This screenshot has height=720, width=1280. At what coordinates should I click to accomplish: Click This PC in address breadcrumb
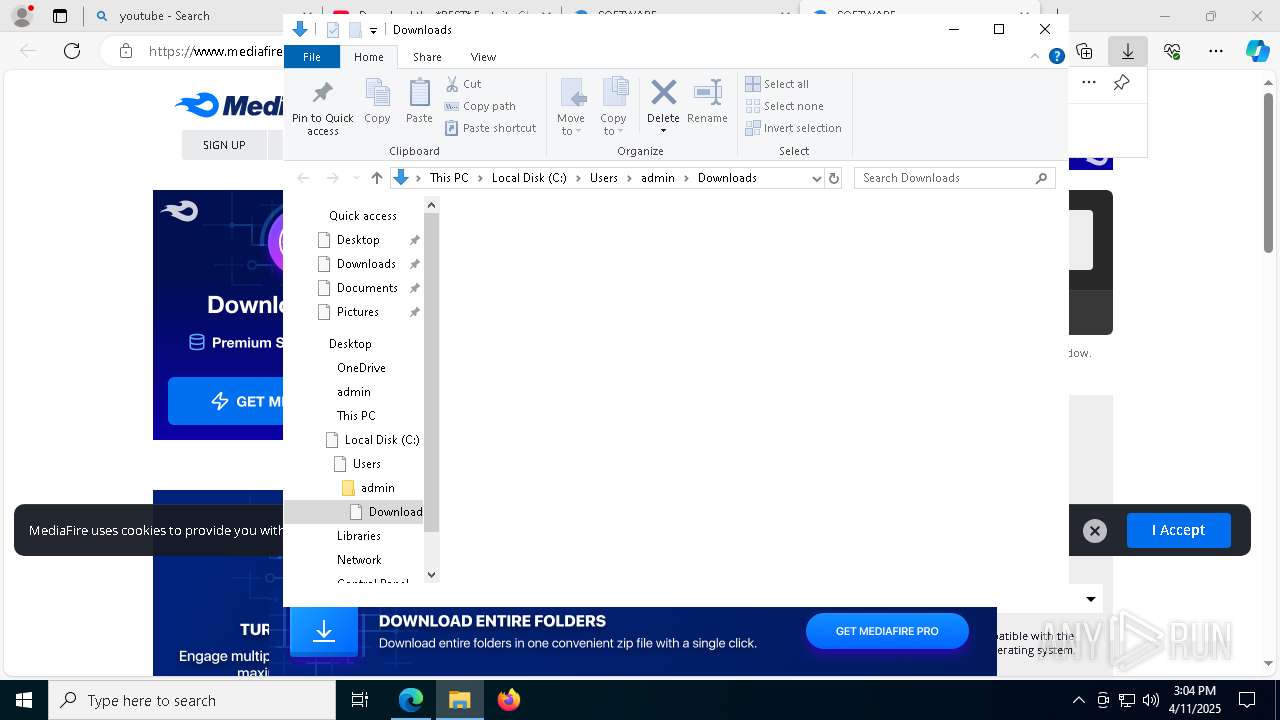(x=449, y=178)
